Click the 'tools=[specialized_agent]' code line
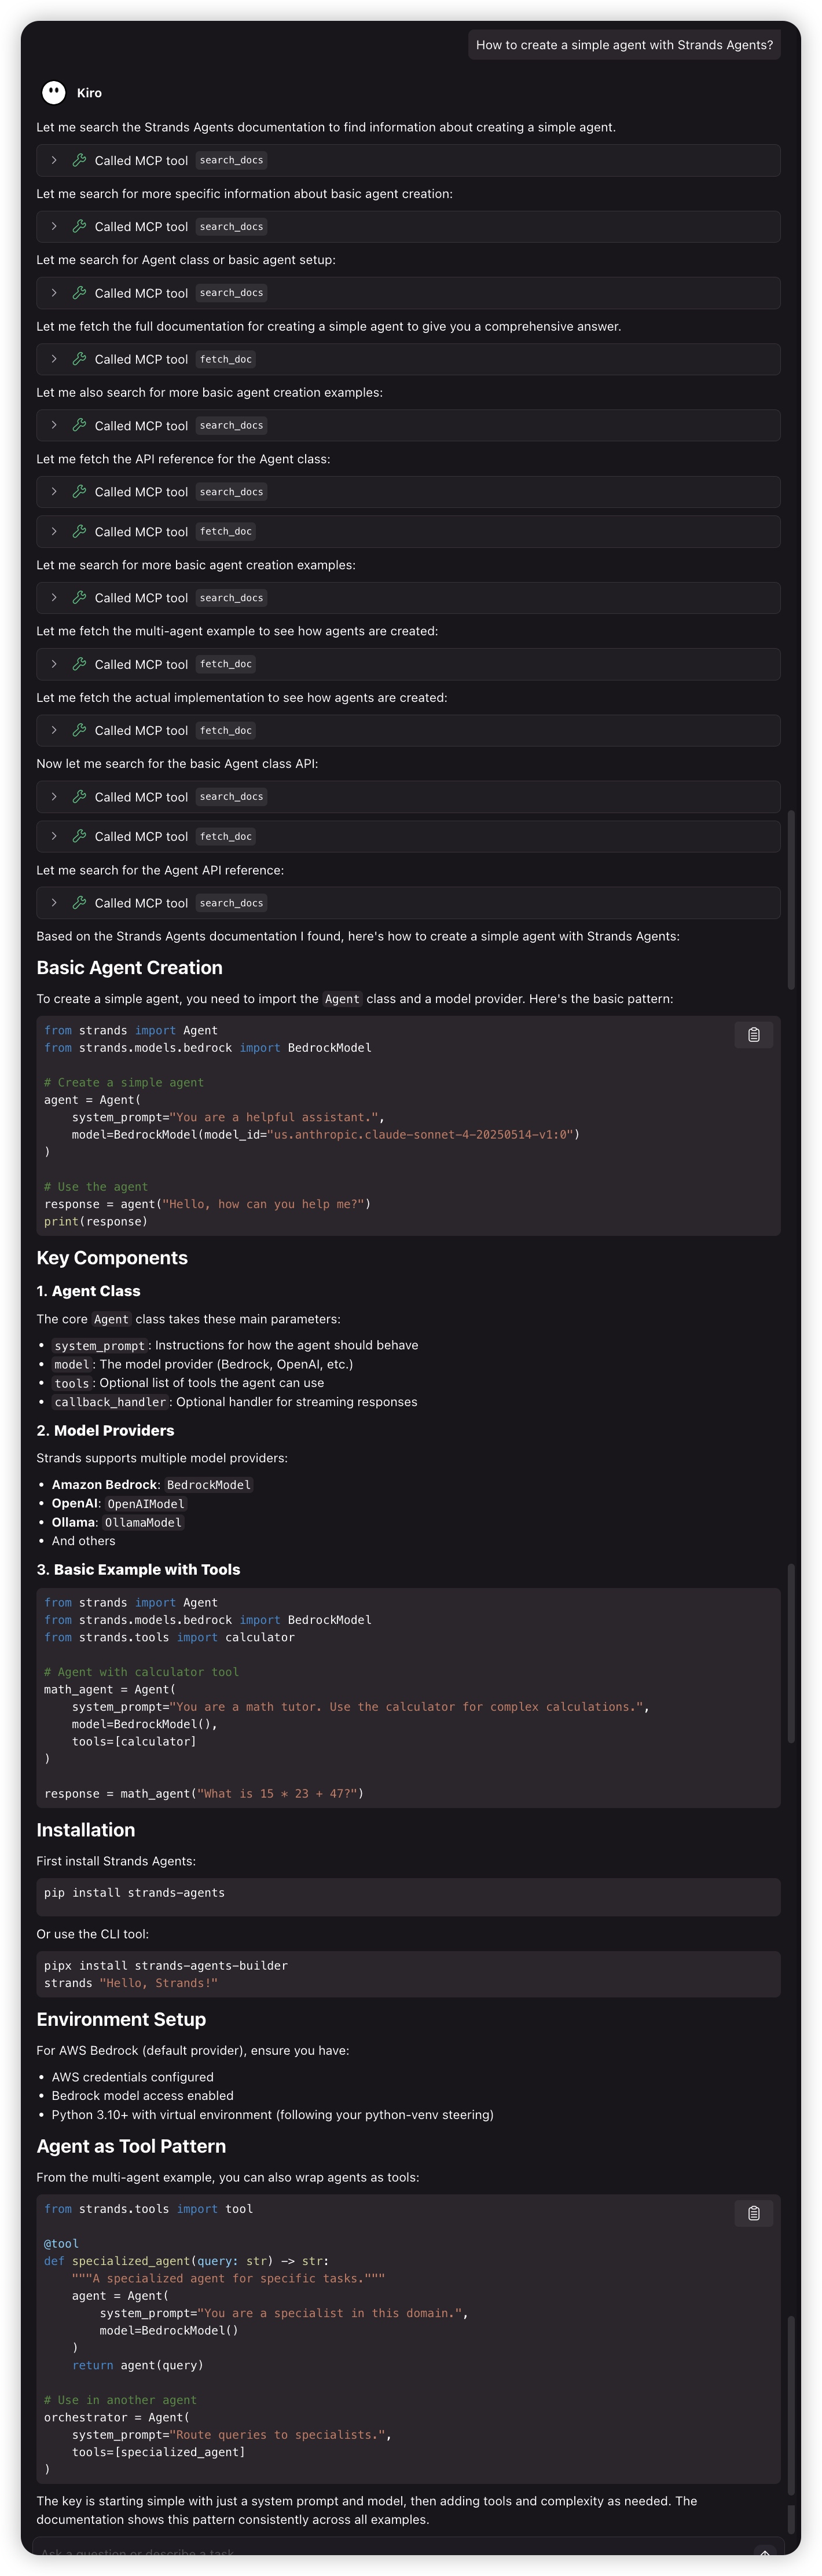Viewport: 822px width, 2576px height. (x=158, y=2452)
